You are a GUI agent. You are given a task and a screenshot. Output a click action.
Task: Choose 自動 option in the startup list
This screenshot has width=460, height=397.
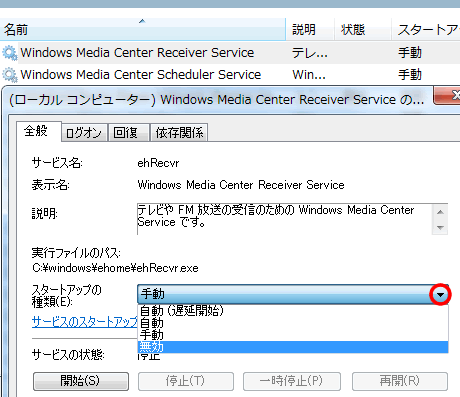[x=293, y=323]
